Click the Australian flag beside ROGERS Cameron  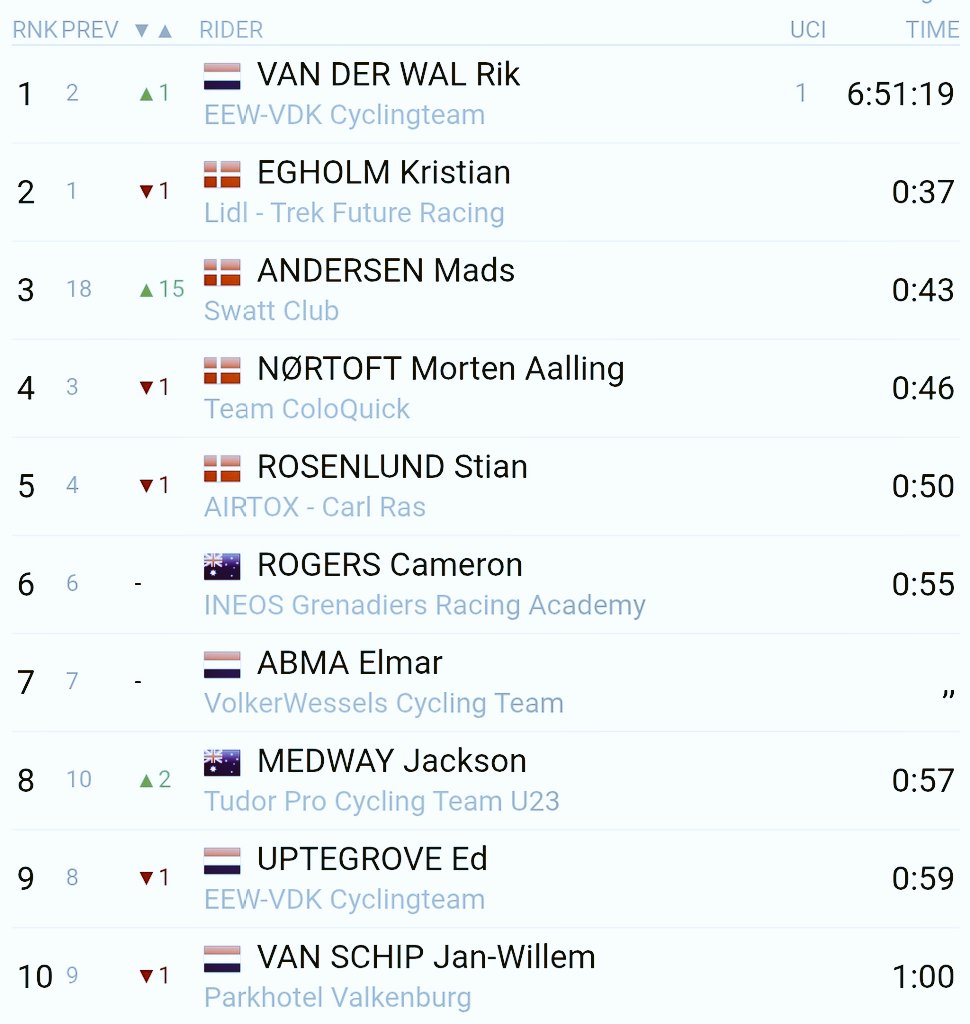(x=222, y=566)
